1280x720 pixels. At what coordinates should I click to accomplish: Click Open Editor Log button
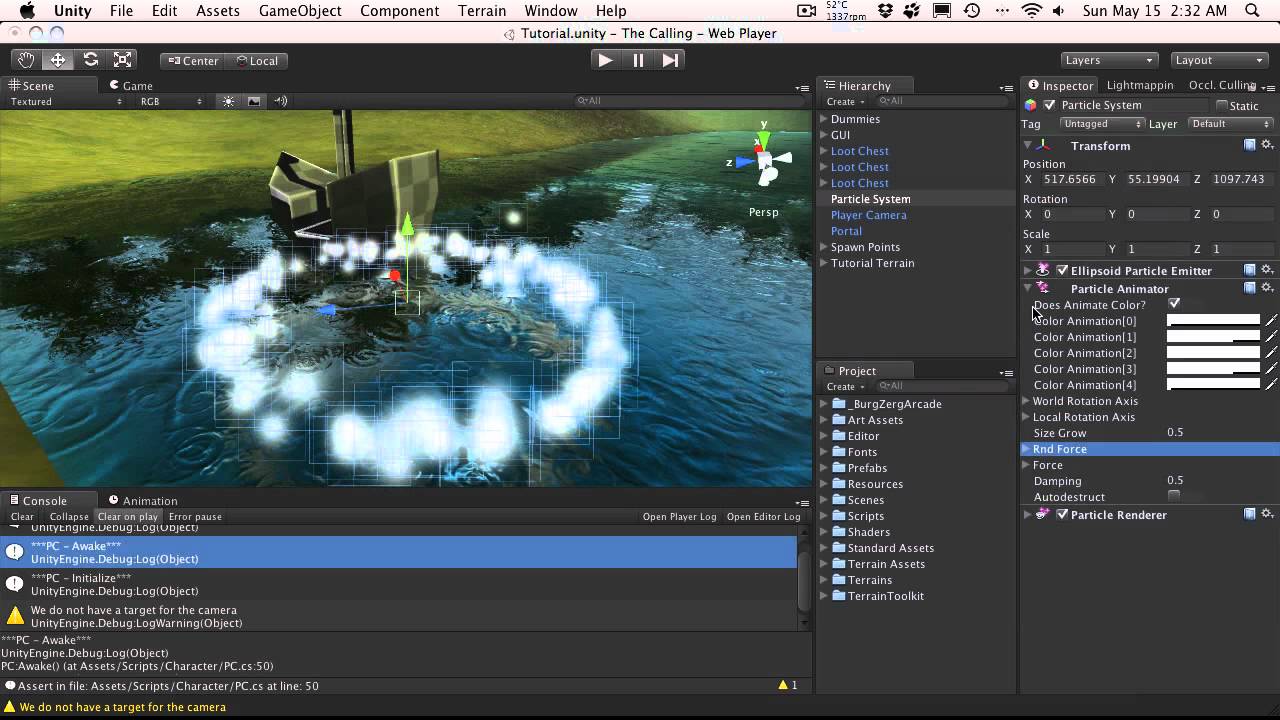point(764,516)
